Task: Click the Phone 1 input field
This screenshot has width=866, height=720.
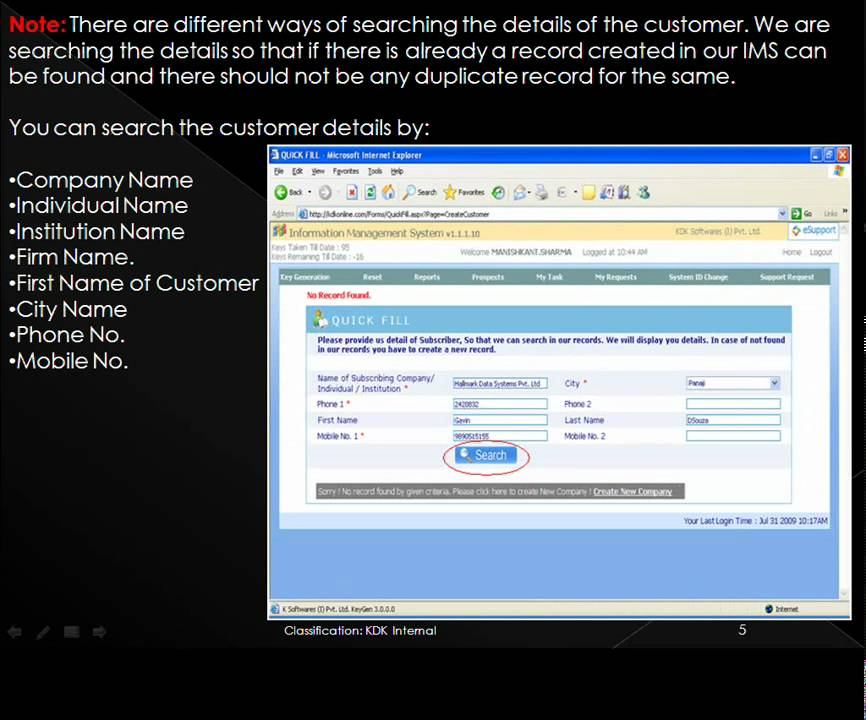Action: [x=500, y=404]
